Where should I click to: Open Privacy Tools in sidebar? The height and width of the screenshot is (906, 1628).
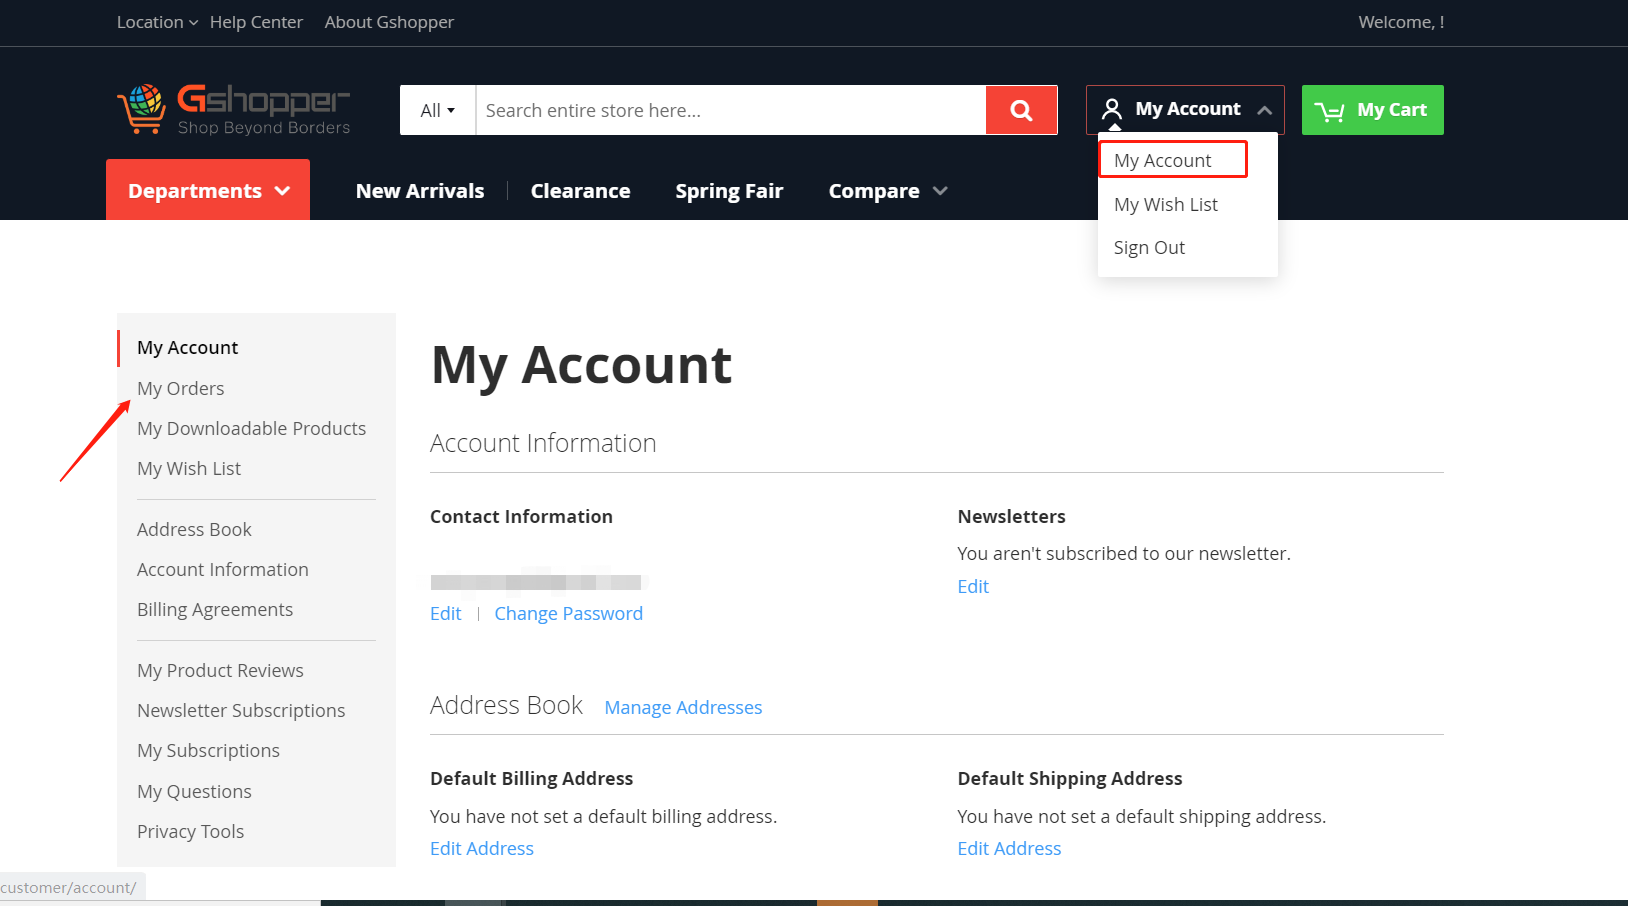tap(190, 831)
